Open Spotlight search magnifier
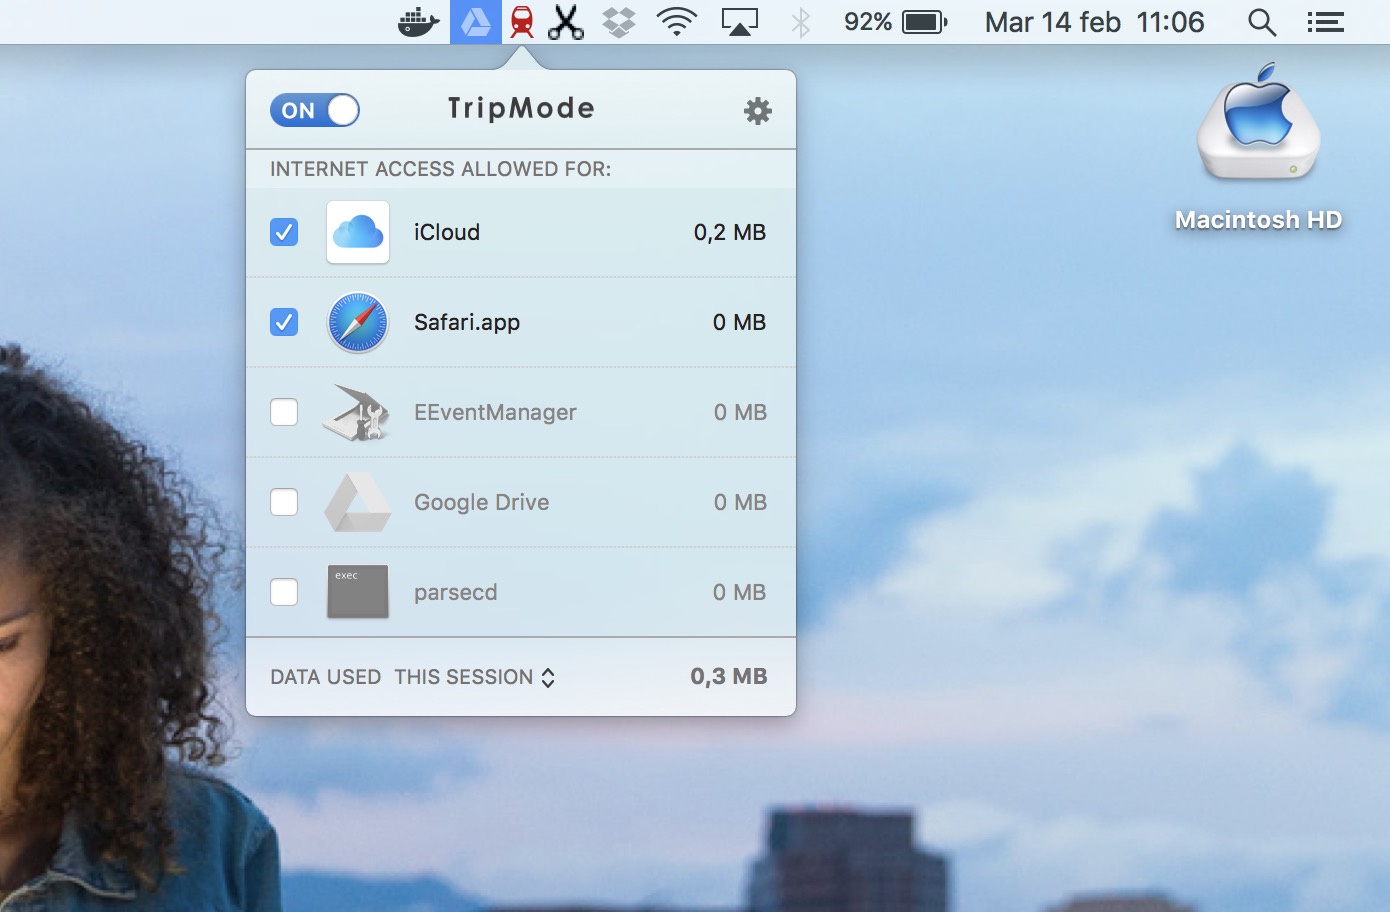This screenshot has height=912, width=1390. 1262,22
